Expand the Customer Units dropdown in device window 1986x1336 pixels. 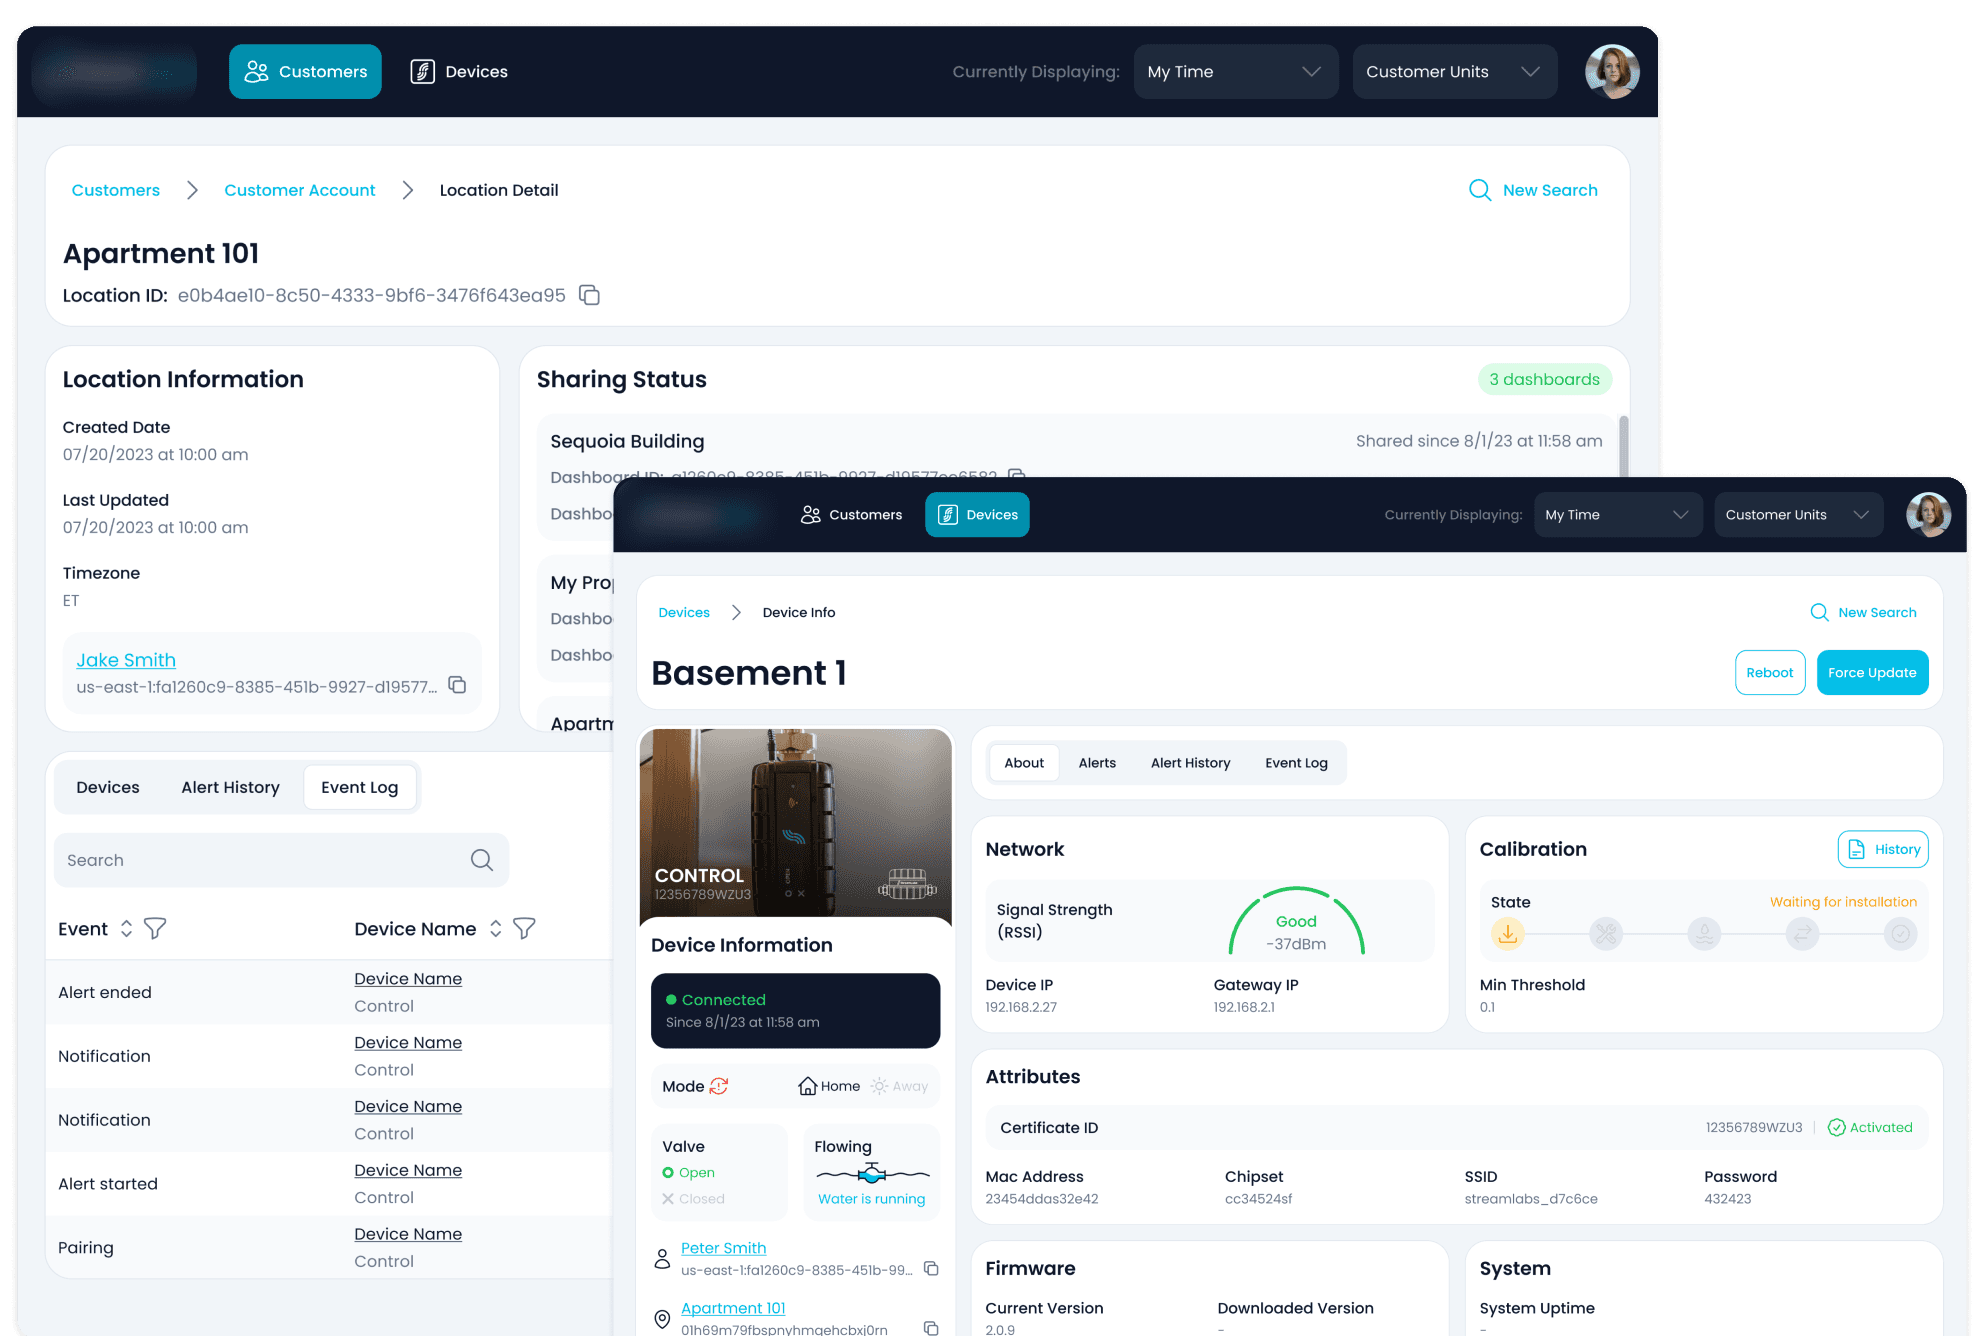1797,515
